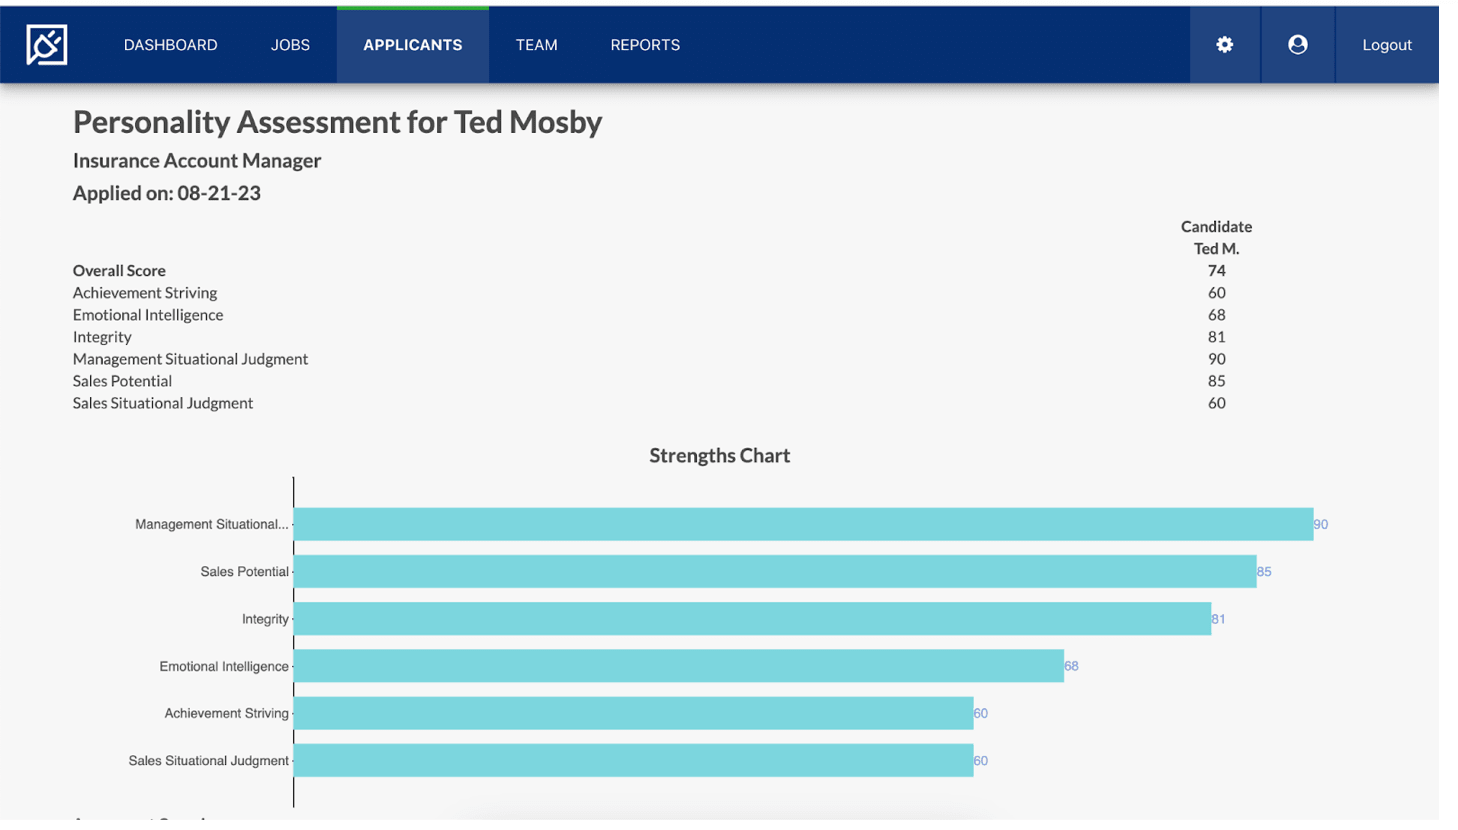Screen dimensions: 1458x830
Task: Click the value label 90 on chart
Action: [1320, 524]
